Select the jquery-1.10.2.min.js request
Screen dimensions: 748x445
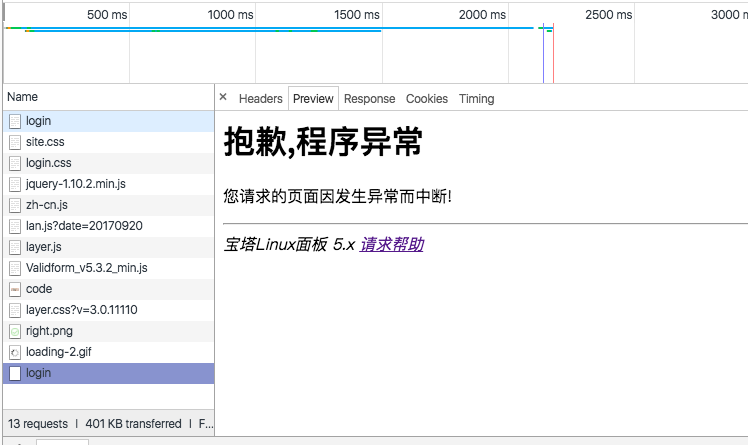click(109, 184)
